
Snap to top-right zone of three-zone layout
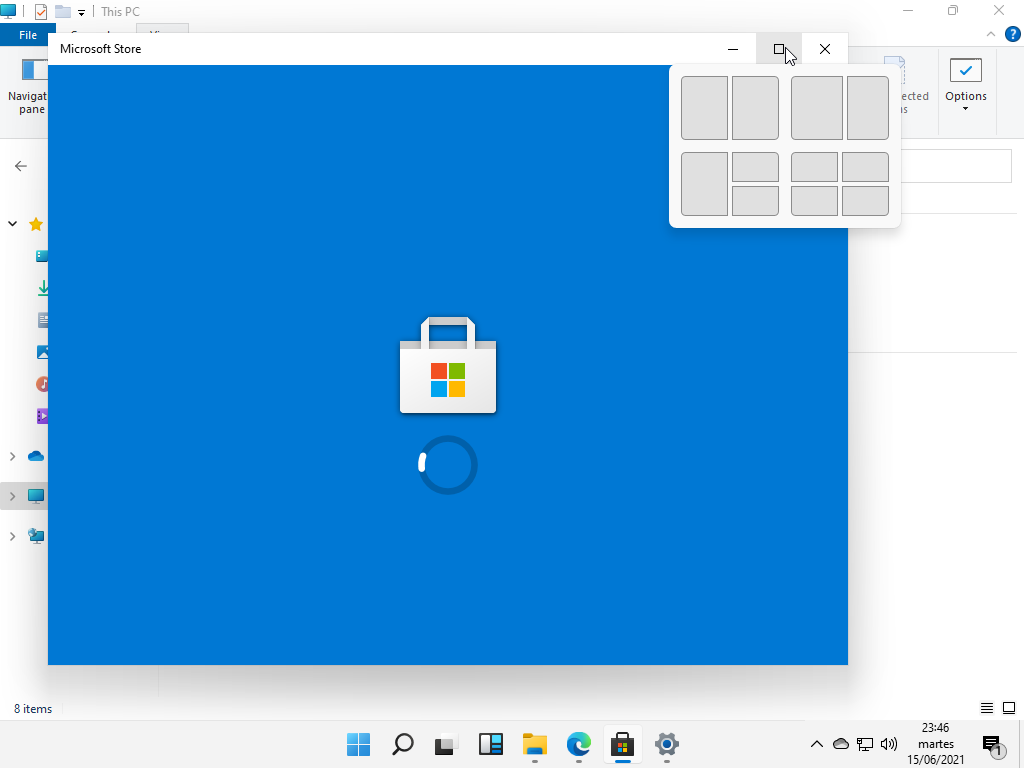755,167
